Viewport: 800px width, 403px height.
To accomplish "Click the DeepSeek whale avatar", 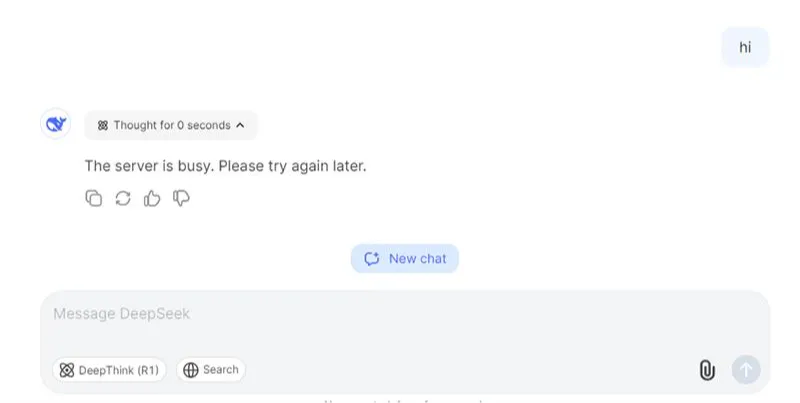I will click(56, 125).
